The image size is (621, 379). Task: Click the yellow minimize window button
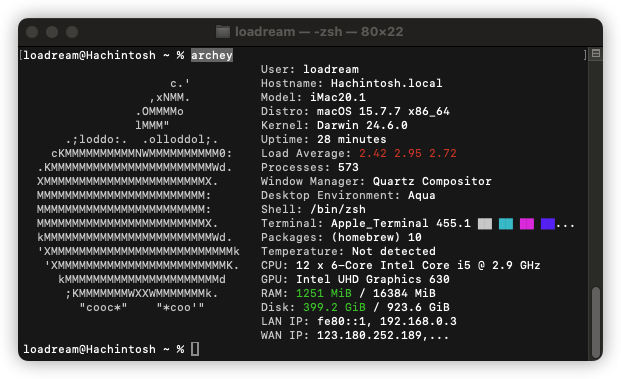point(52,32)
